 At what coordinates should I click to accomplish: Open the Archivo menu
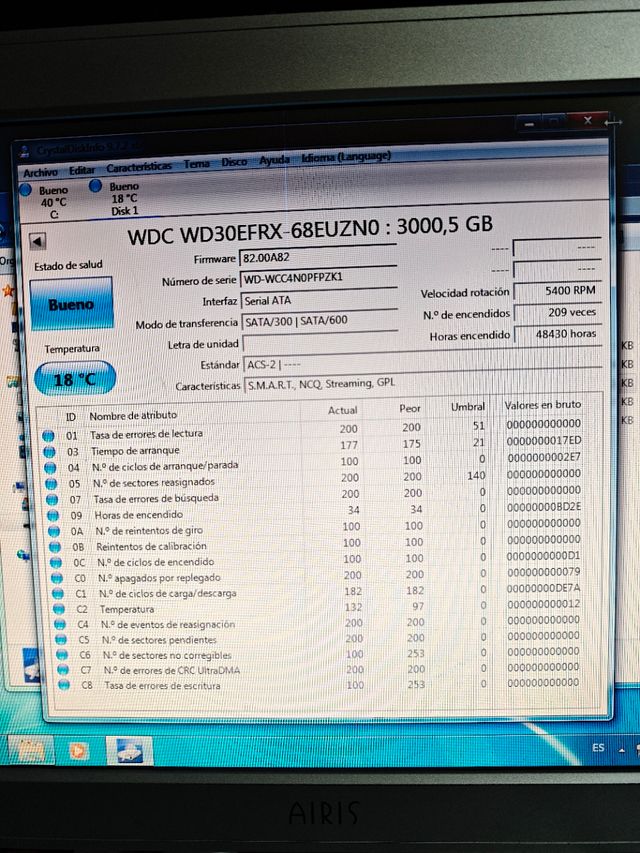(x=40, y=172)
